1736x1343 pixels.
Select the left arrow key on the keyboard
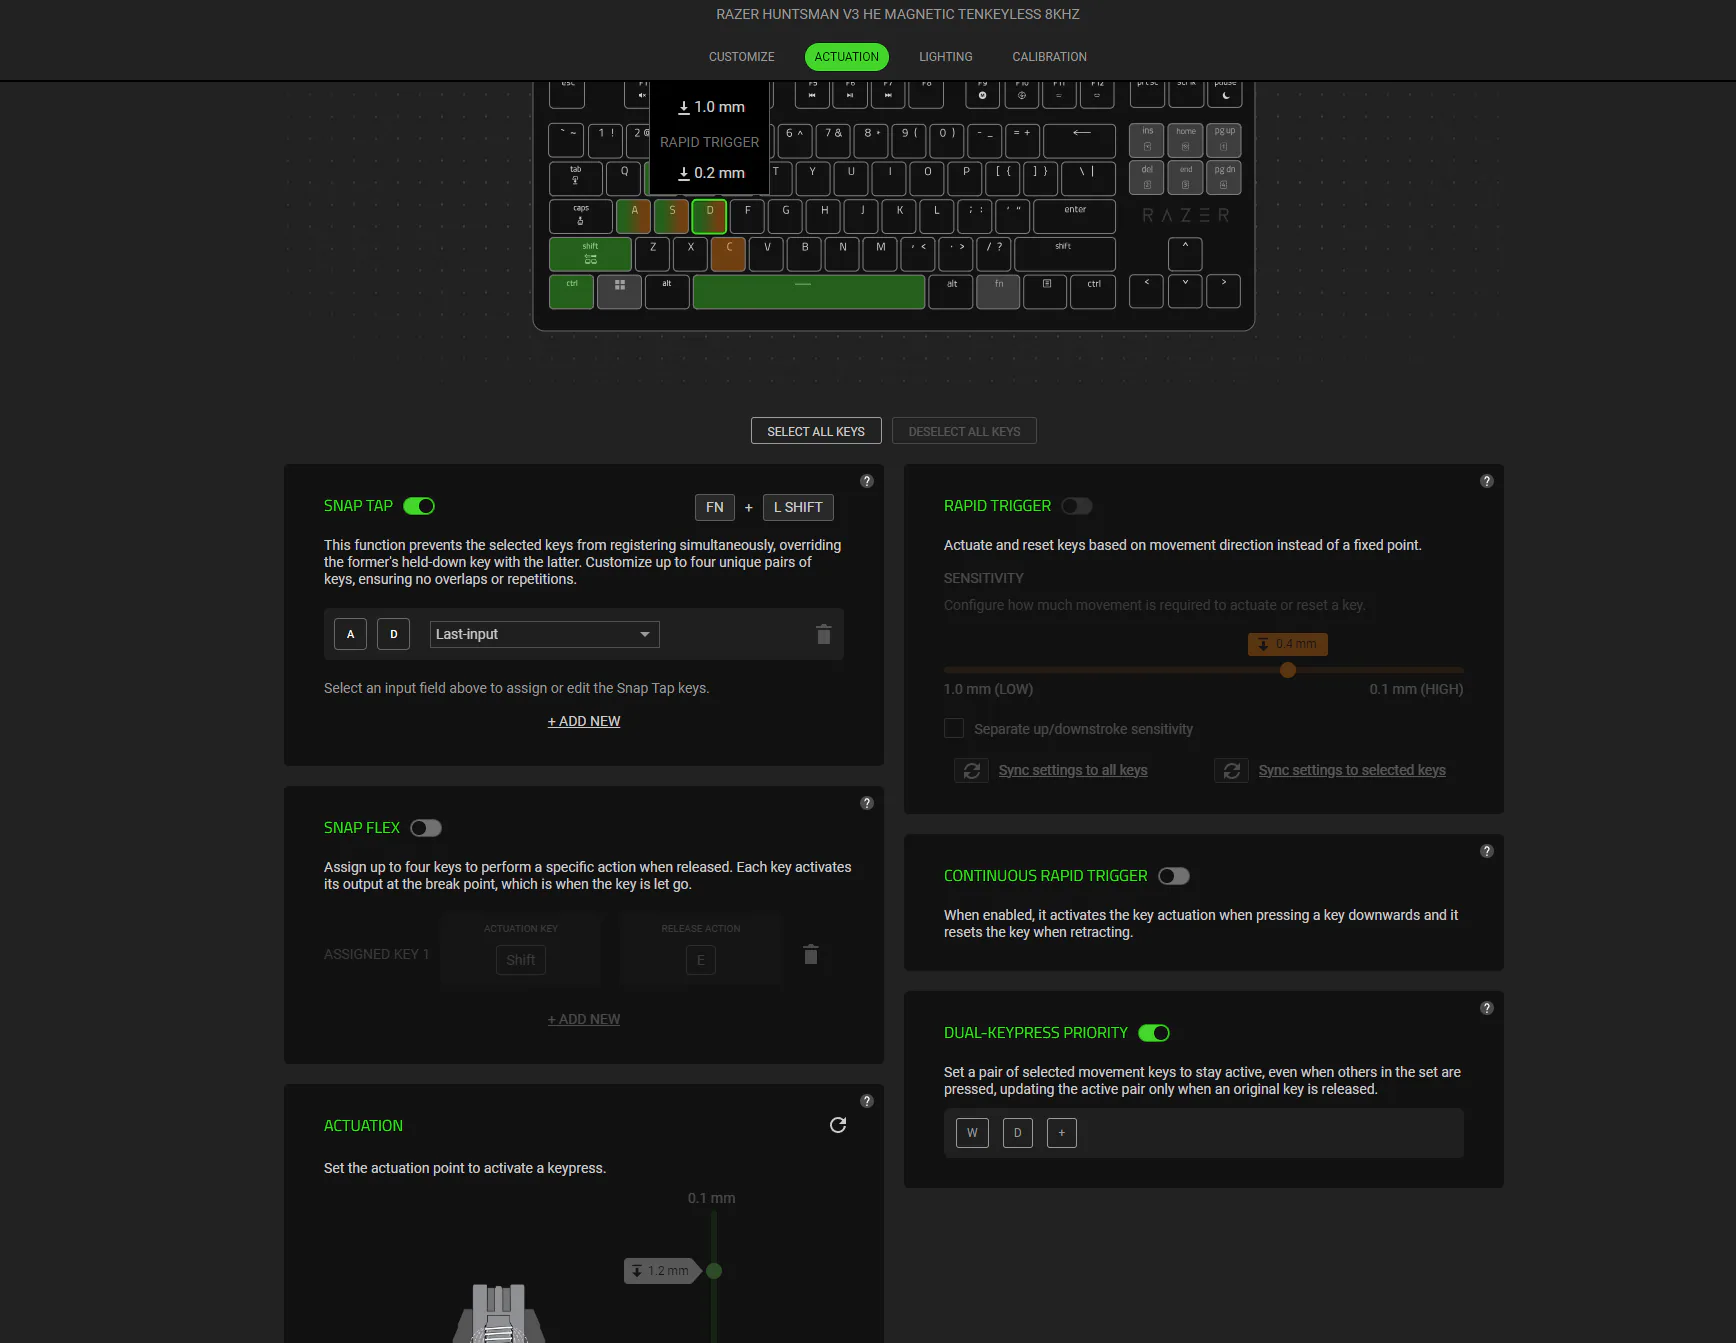click(1146, 291)
